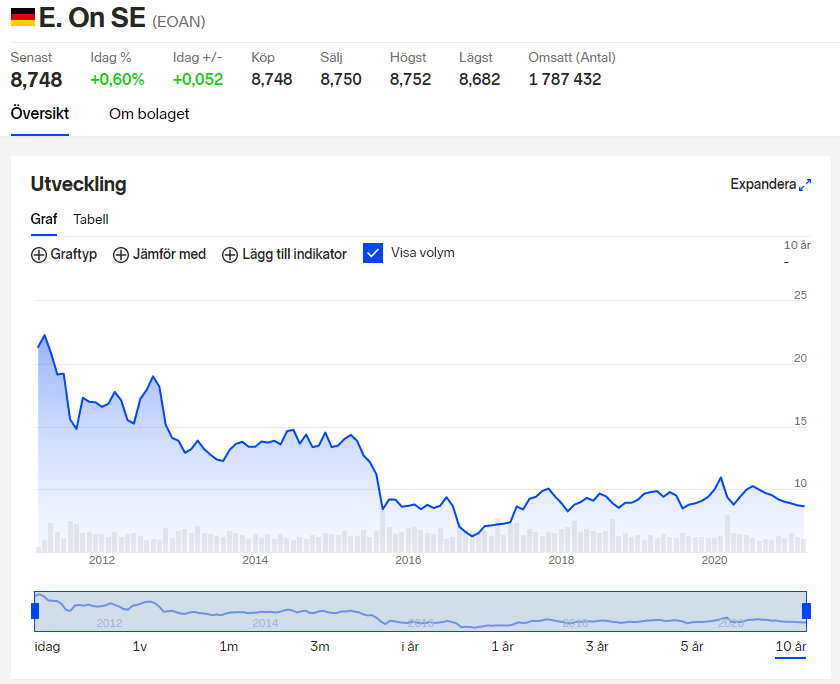Add indicator using Lägg till indikator plus icon
This screenshot has width=840, height=684.
click(231, 254)
